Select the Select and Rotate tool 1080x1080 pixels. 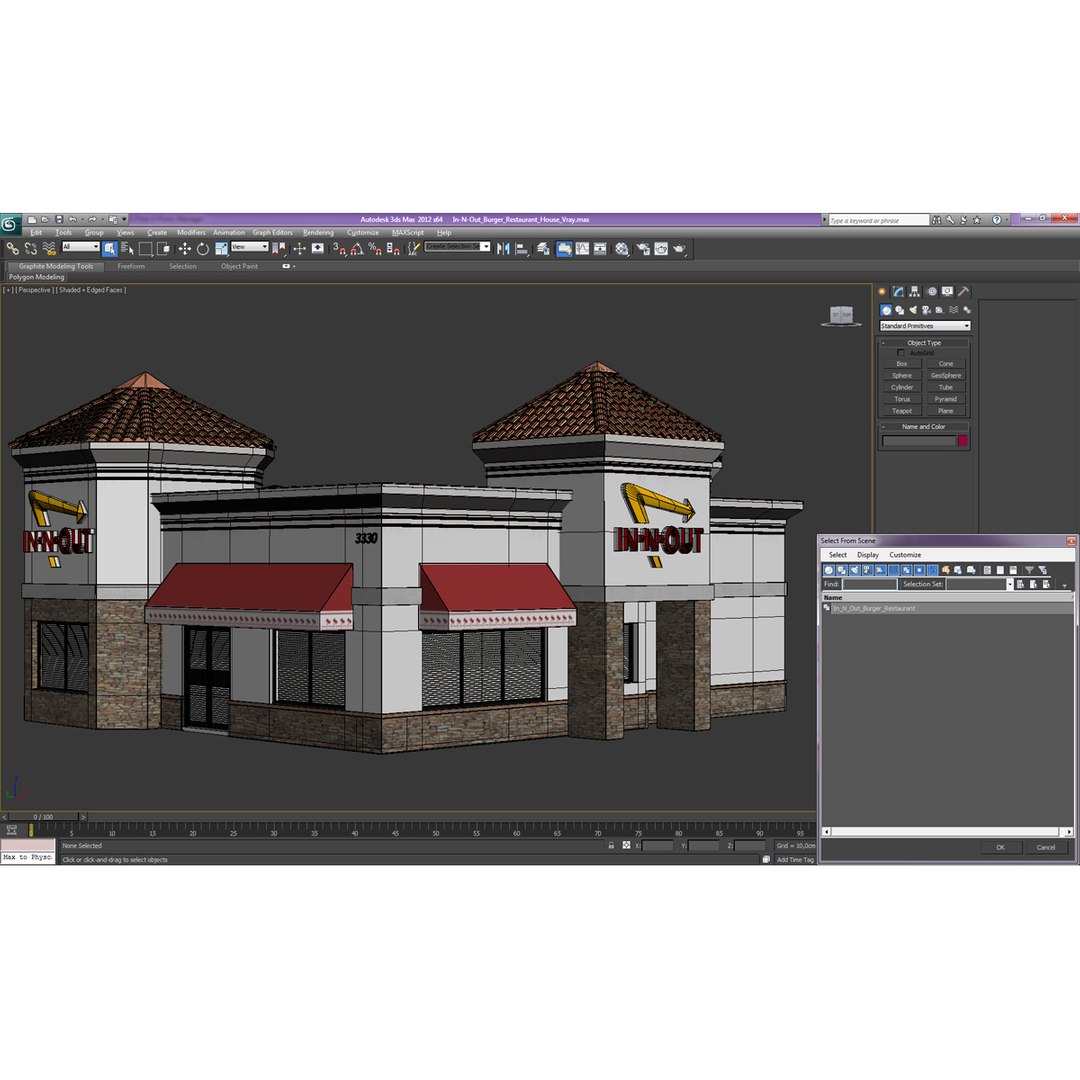pos(202,249)
